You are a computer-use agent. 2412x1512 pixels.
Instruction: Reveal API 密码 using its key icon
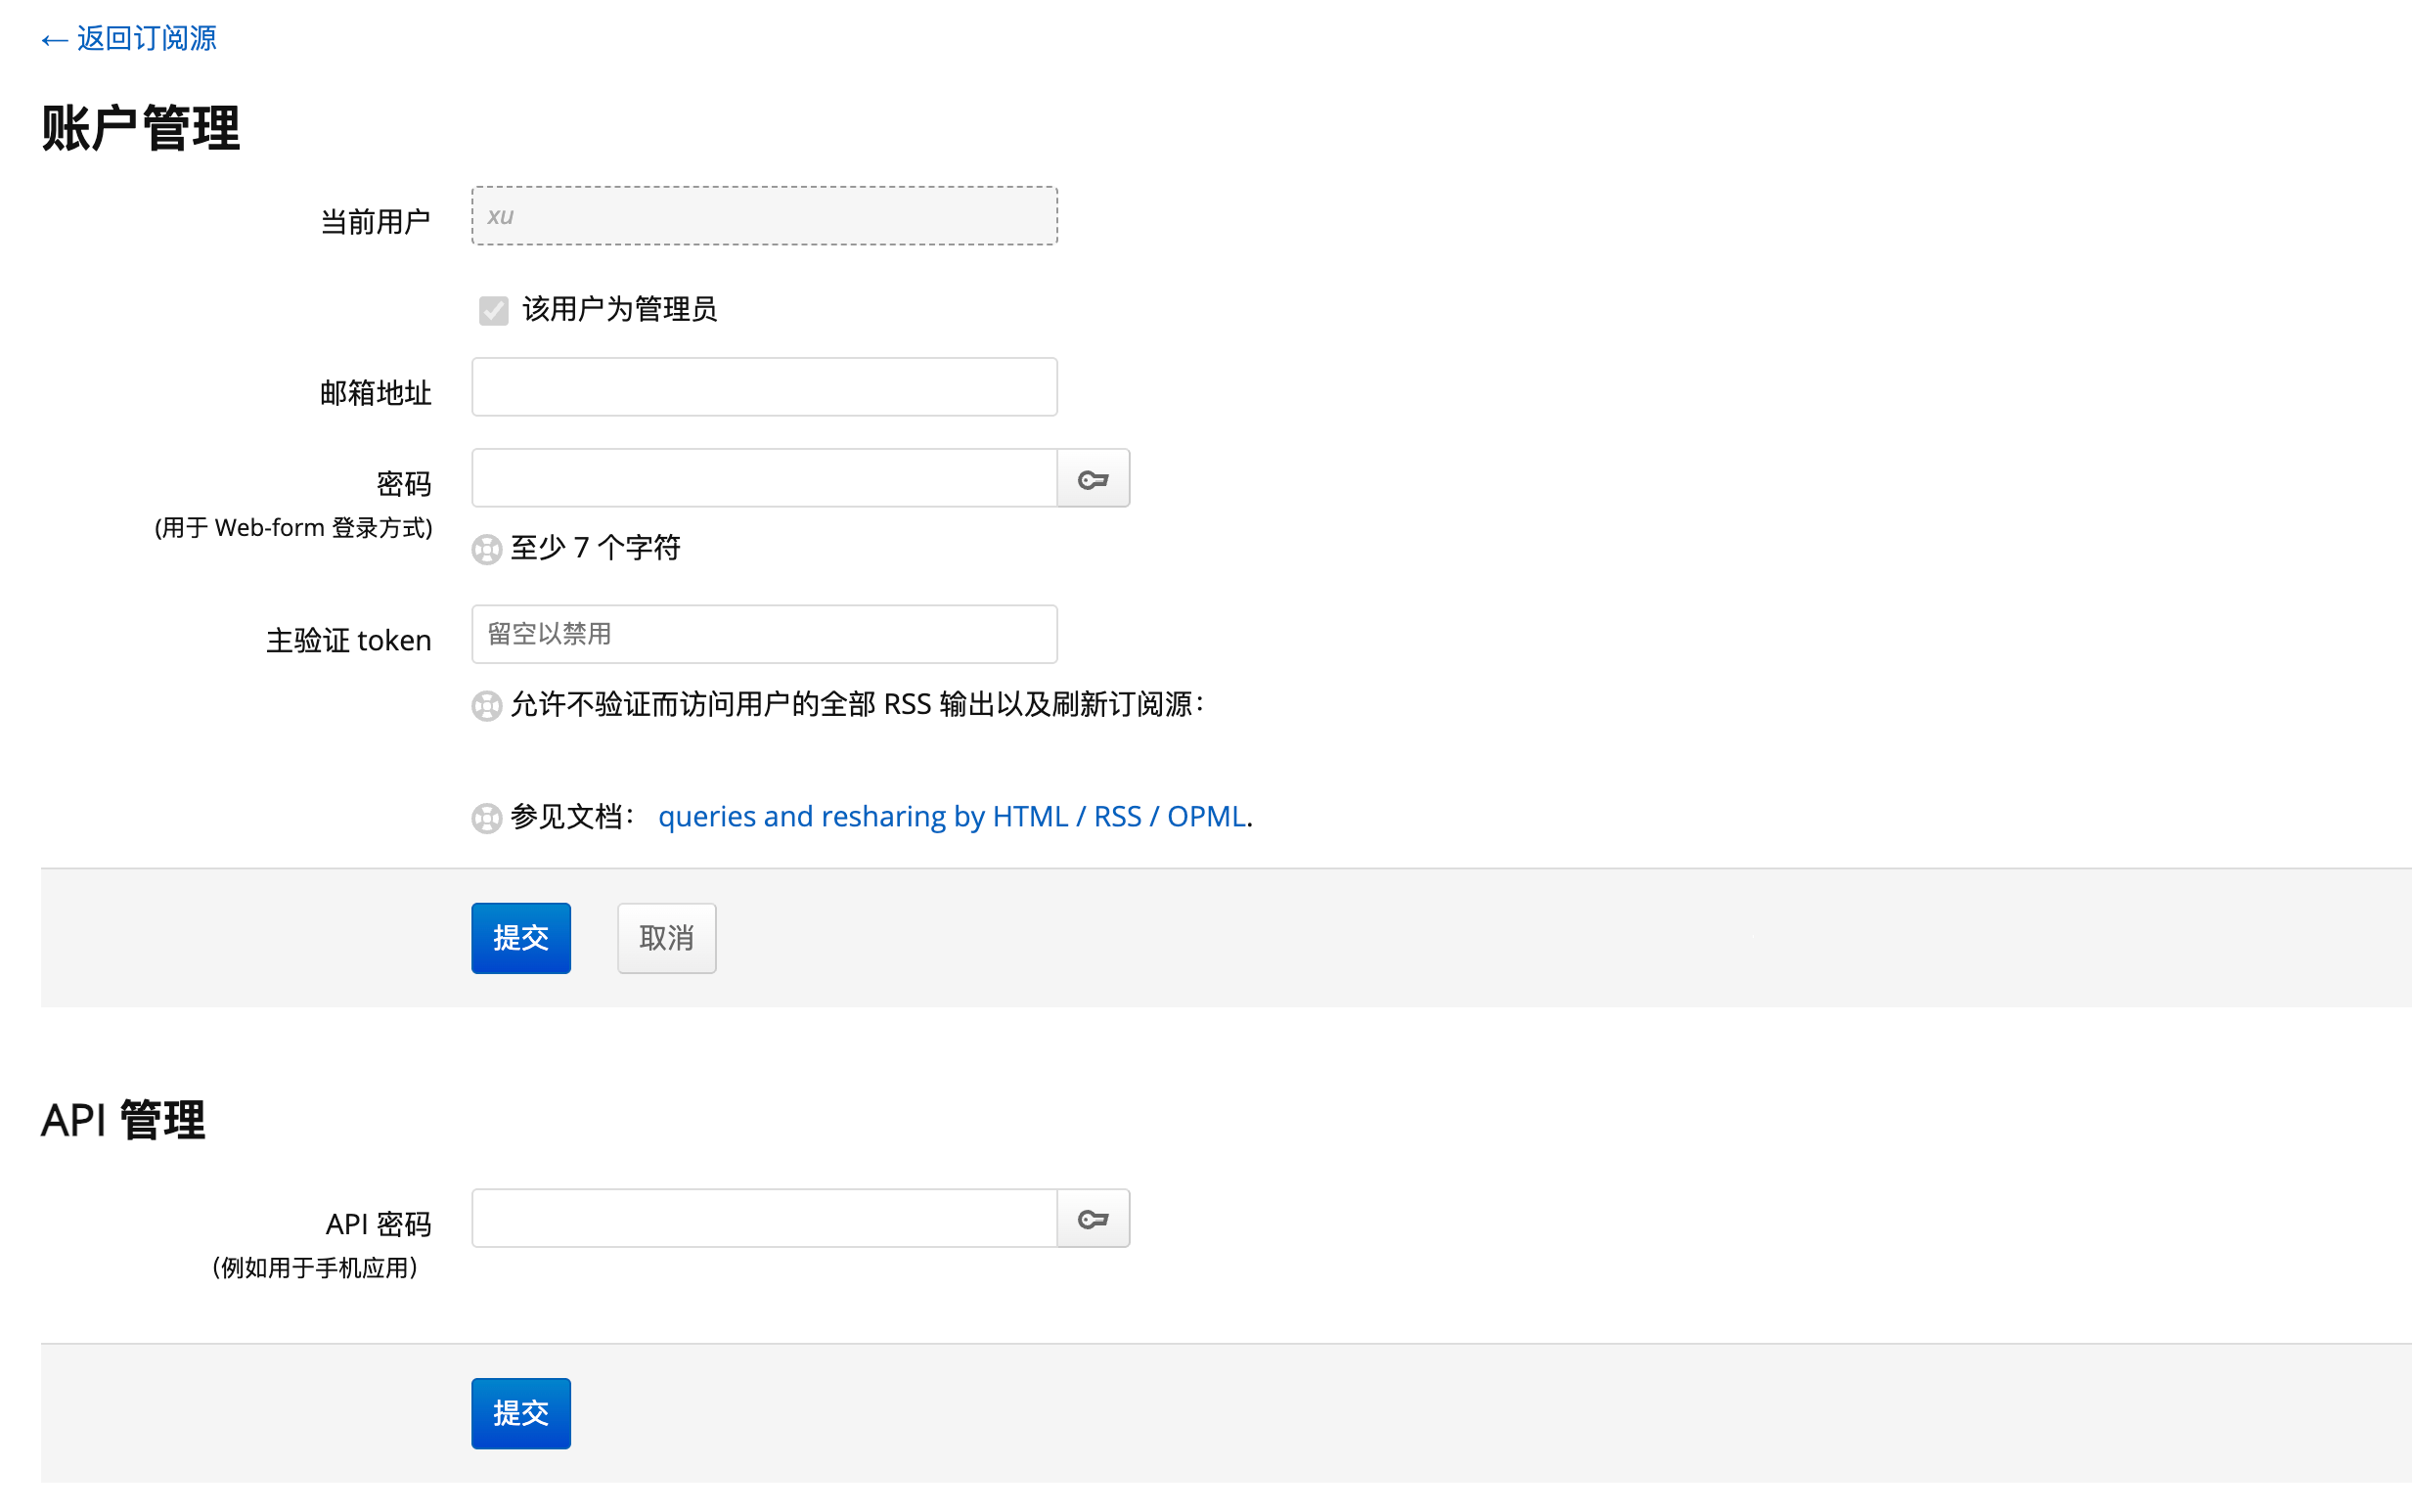[x=1092, y=1218]
